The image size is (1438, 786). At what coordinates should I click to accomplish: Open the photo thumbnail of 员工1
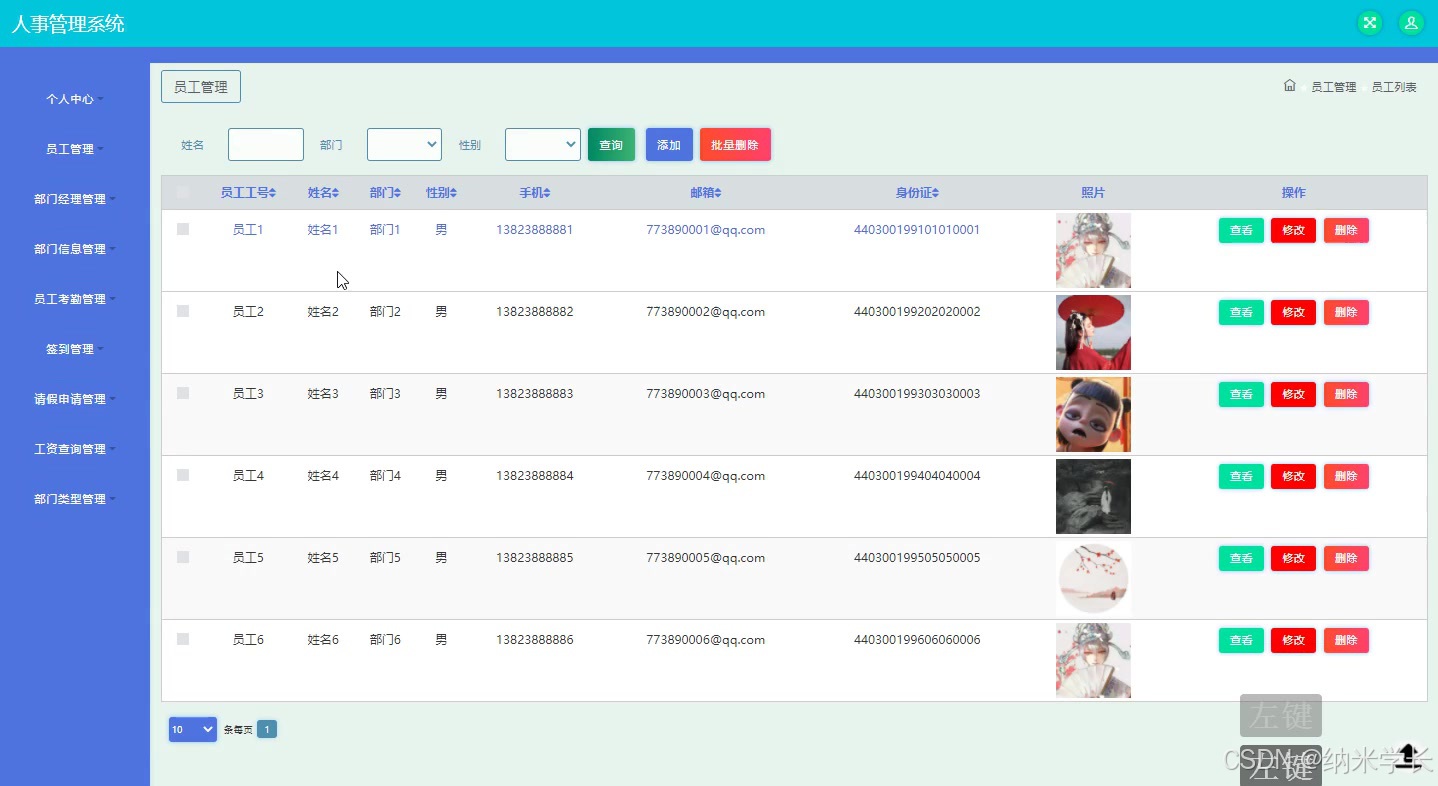(x=1093, y=250)
